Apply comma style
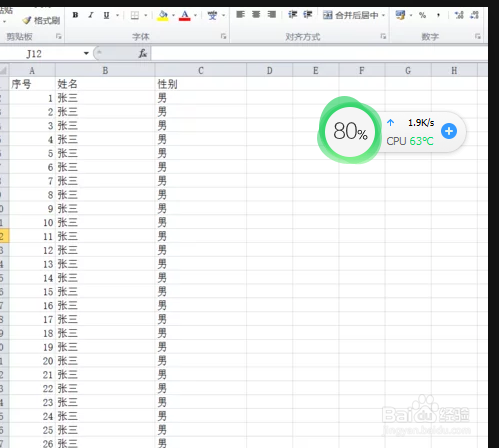Image resolution: width=499 pixels, height=448 pixels. 438,15
